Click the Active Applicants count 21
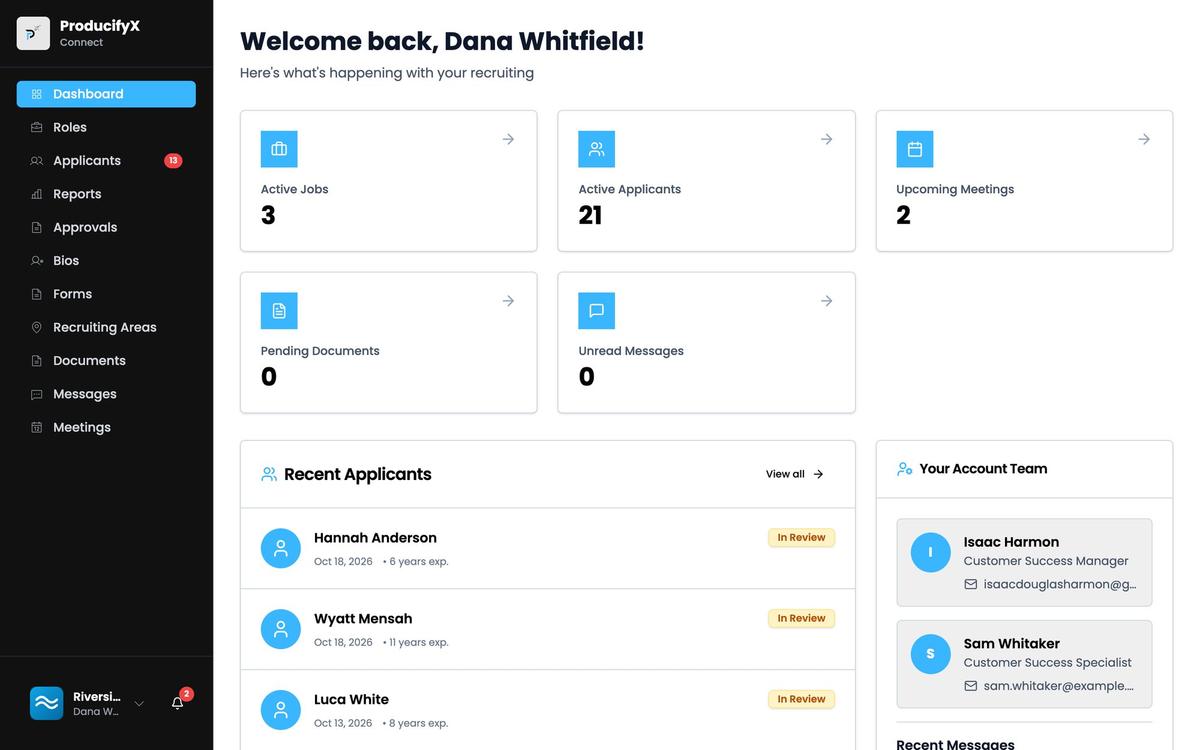The height and width of the screenshot is (750, 1200). (x=590, y=215)
